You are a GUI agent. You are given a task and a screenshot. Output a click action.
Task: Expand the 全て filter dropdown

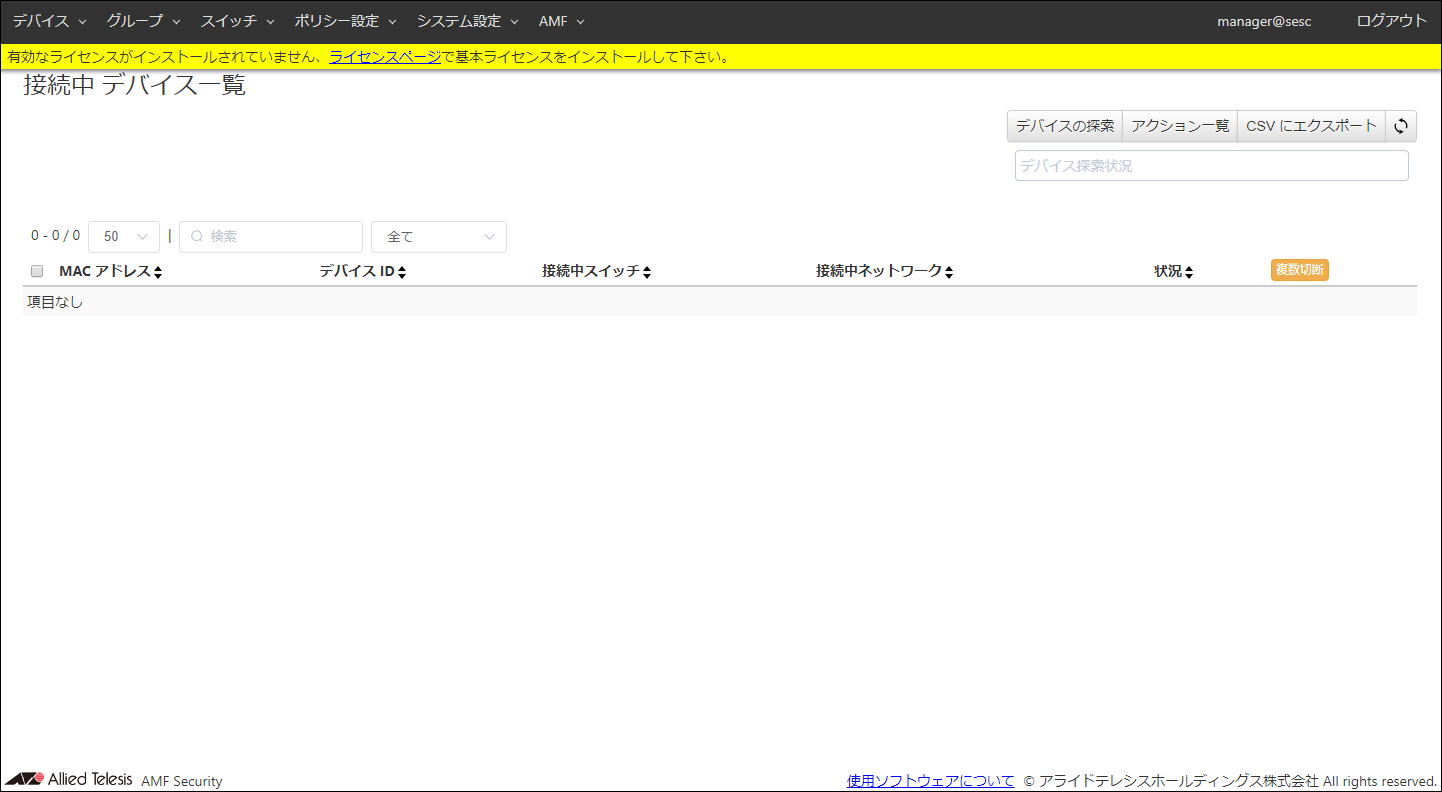tap(438, 237)
